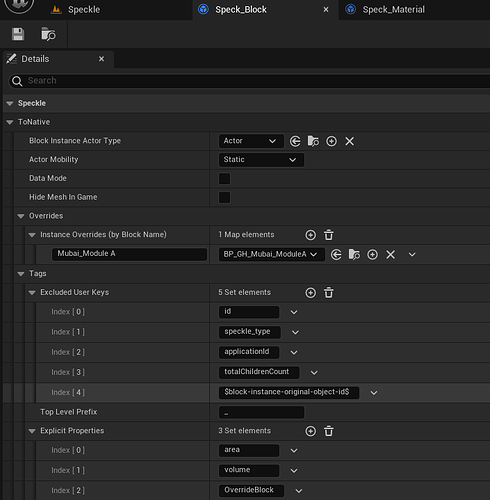Viewport: 490px width, 500px height.
Task: Clear the Block Instance Actor Type value
Action: pyautogui.click(x=349, y=141)
